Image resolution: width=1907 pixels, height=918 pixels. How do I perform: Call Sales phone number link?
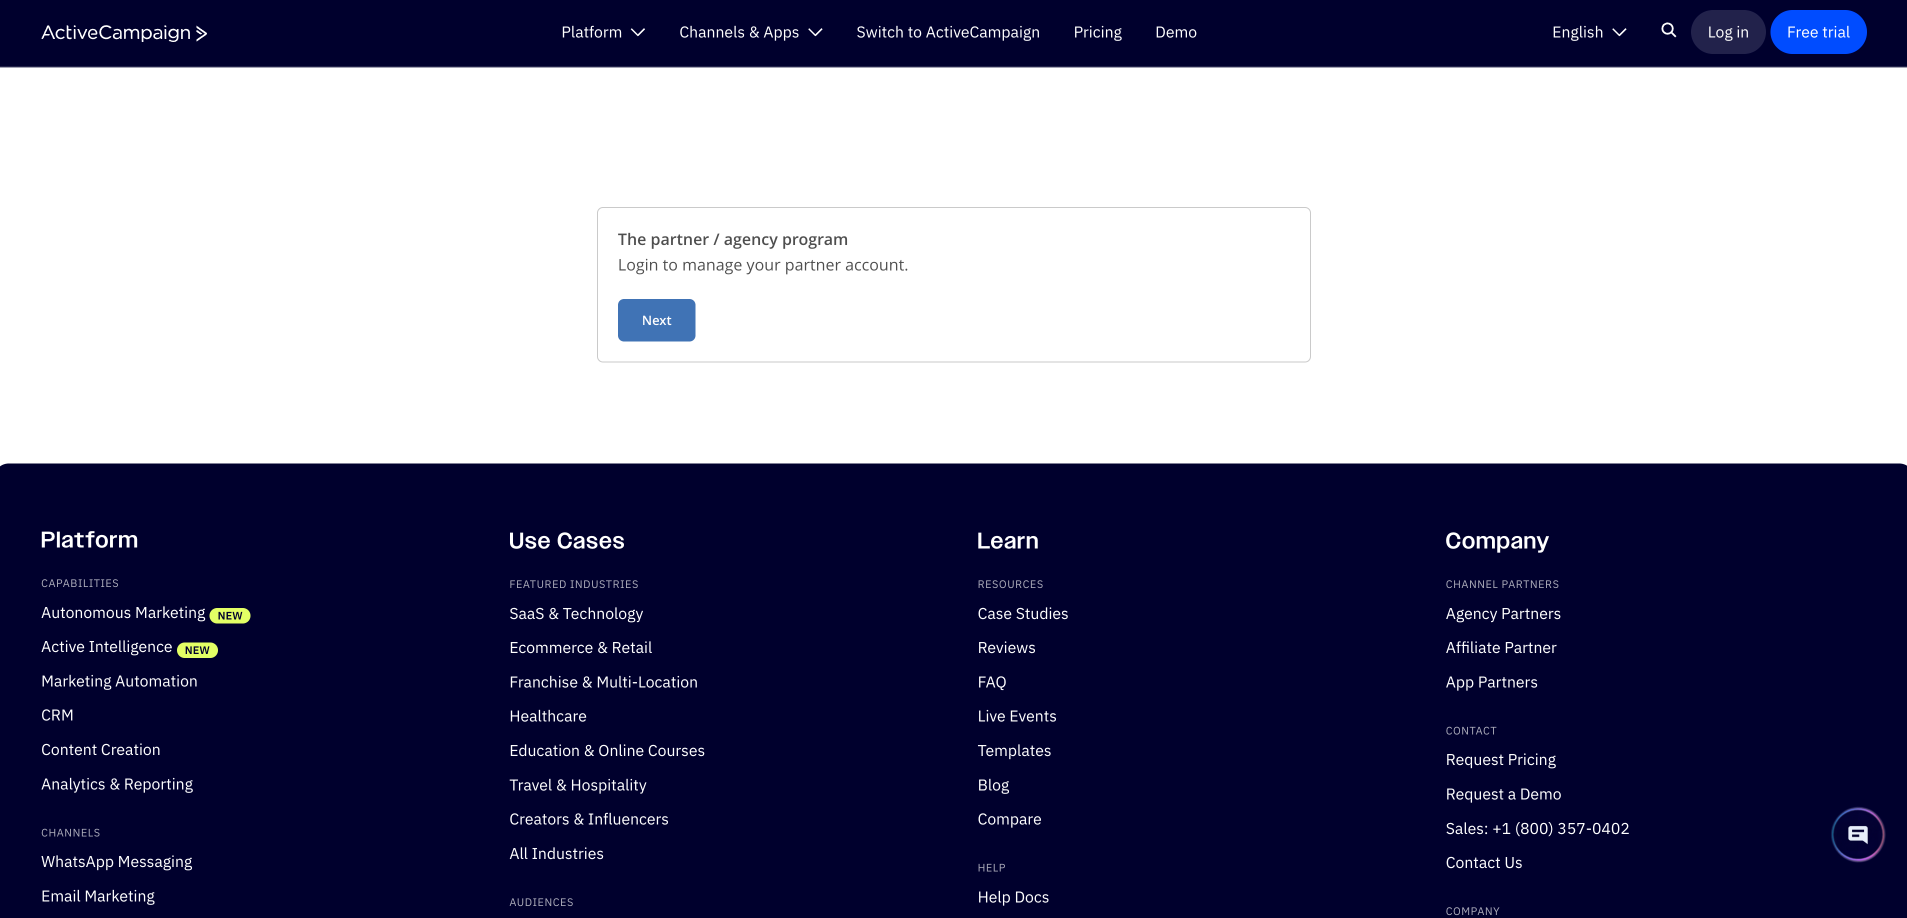[1538, 828]
